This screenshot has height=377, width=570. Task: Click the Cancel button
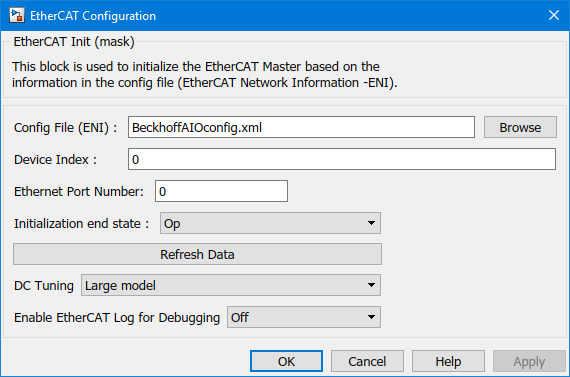pos(367,361)
